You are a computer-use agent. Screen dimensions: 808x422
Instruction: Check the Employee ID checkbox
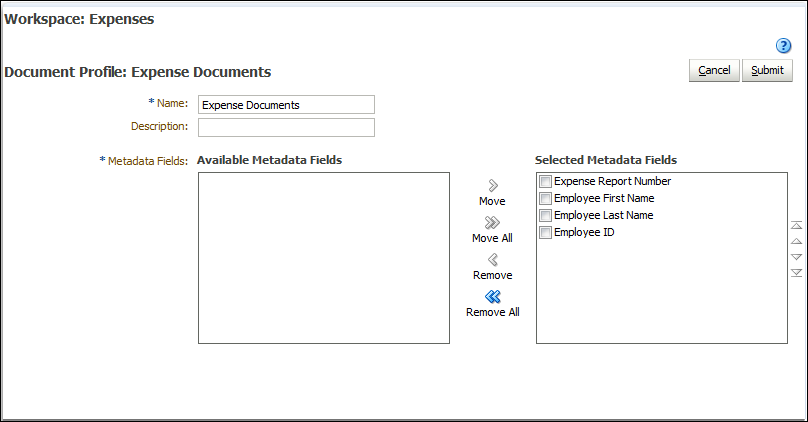pos(545,232)
